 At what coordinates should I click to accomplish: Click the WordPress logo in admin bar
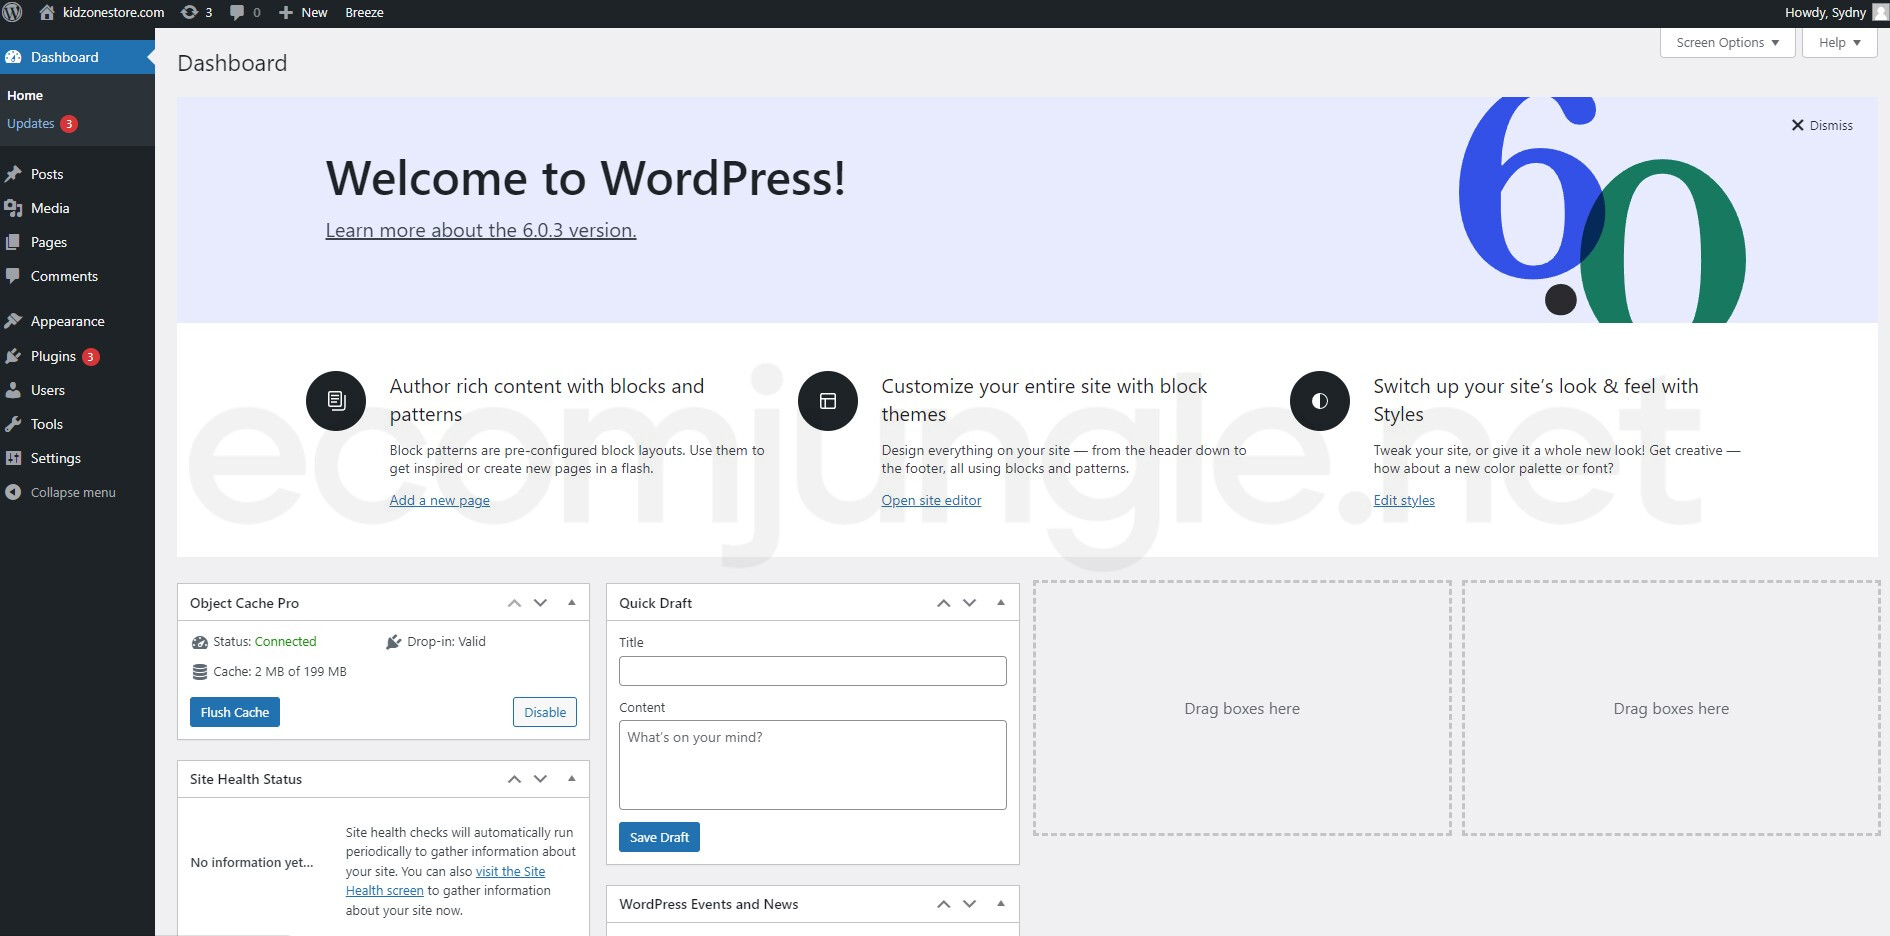(x=13, y=13)
